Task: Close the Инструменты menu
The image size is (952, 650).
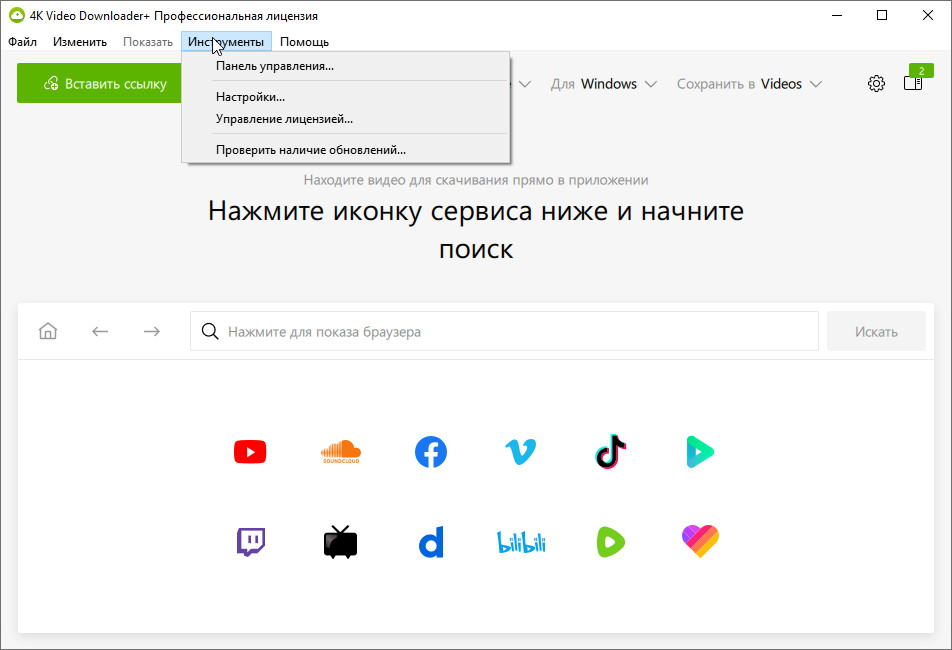Action: 226,42
